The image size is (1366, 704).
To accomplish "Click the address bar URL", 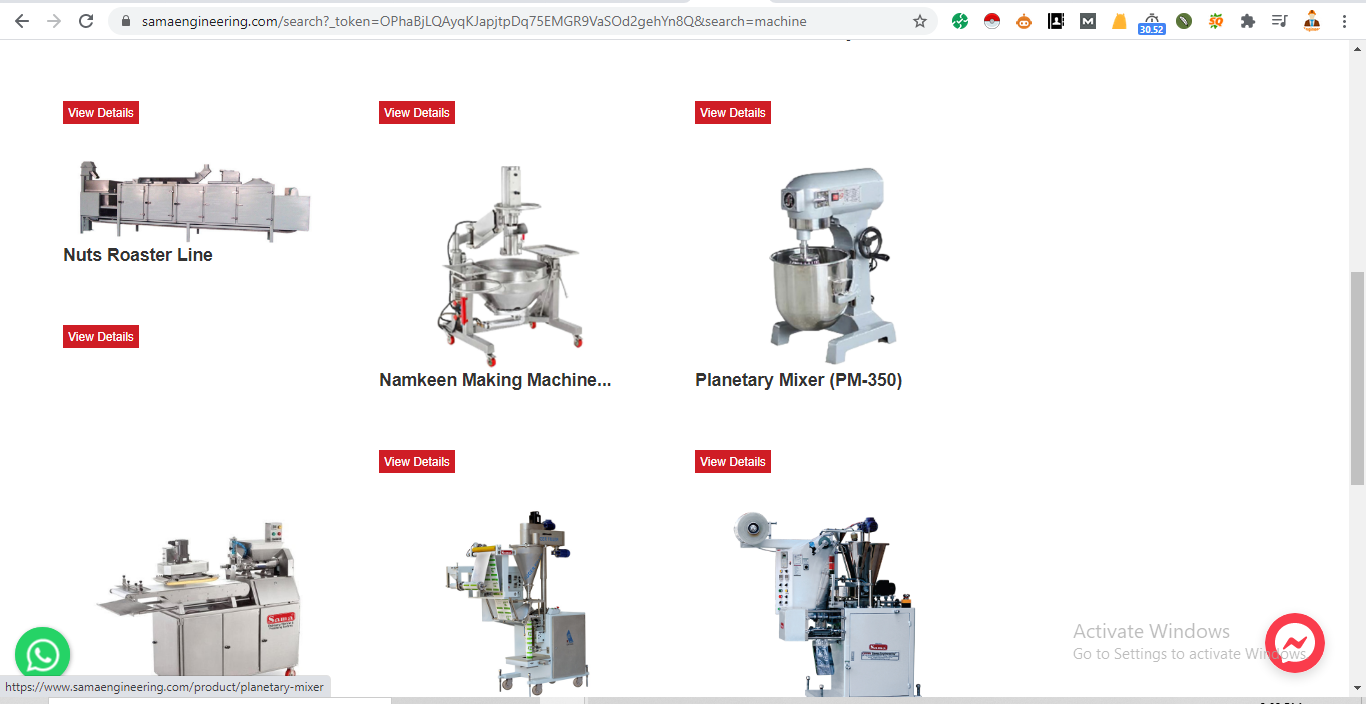I will [474, 21].
